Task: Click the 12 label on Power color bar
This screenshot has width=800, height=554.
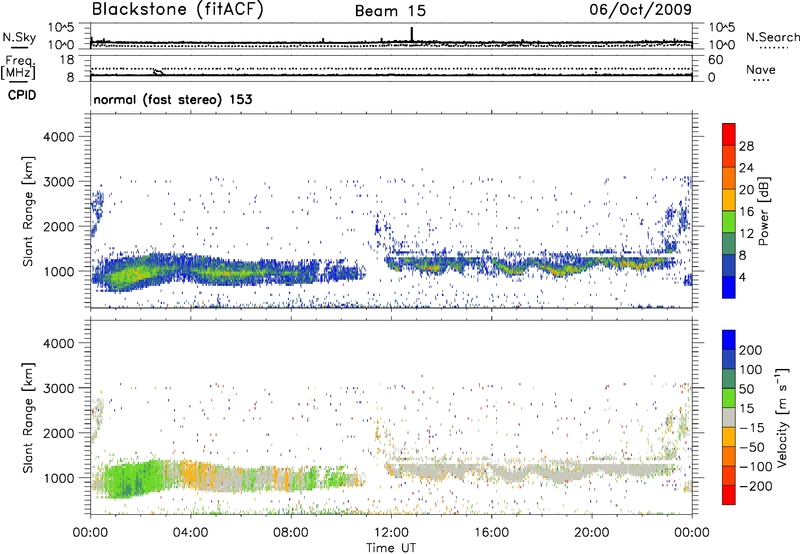Action: coord(746,234)
